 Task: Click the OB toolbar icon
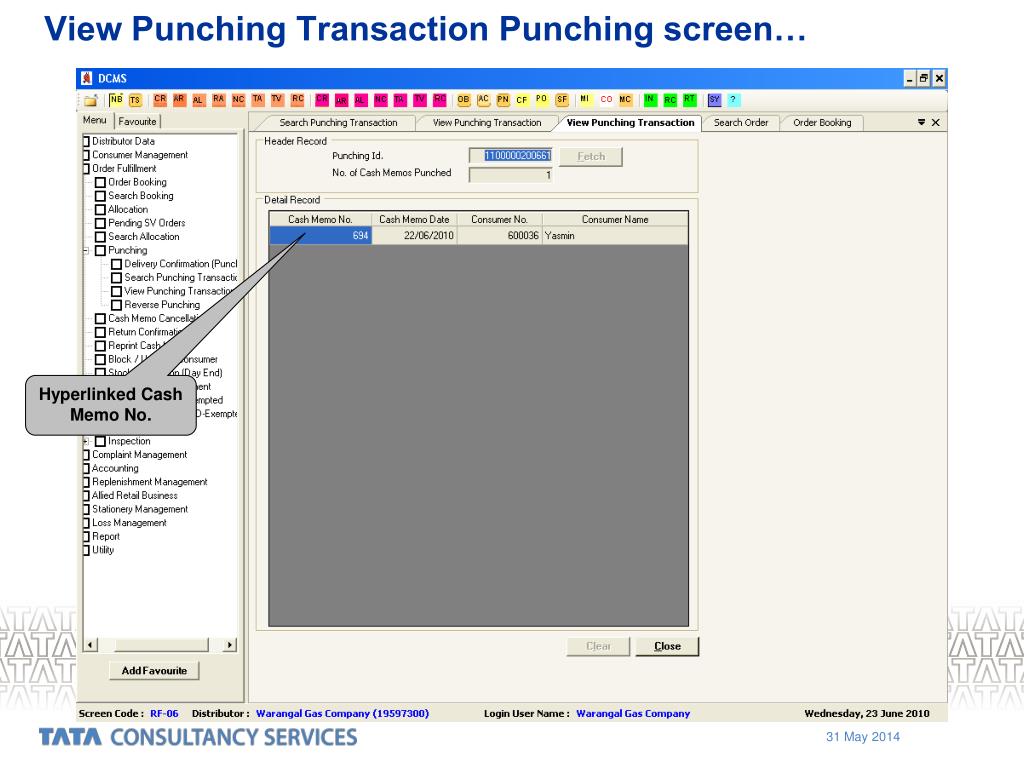[464, 100]
